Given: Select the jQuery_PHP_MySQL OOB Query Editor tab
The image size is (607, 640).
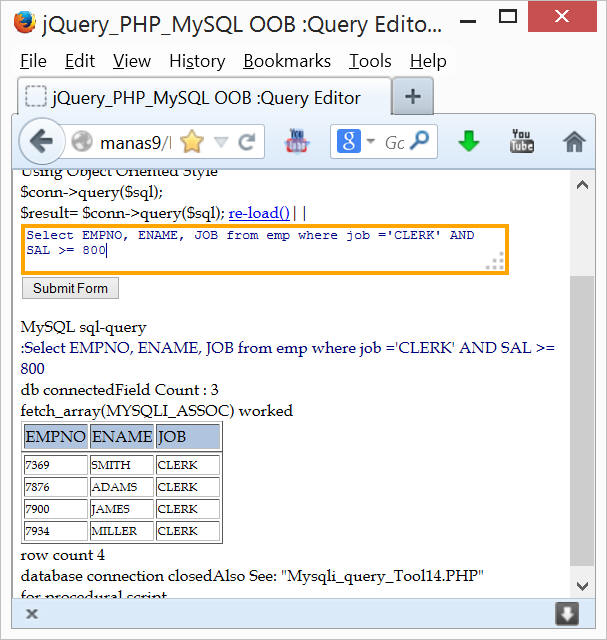Looking at the screenshot, I should 205,97.
